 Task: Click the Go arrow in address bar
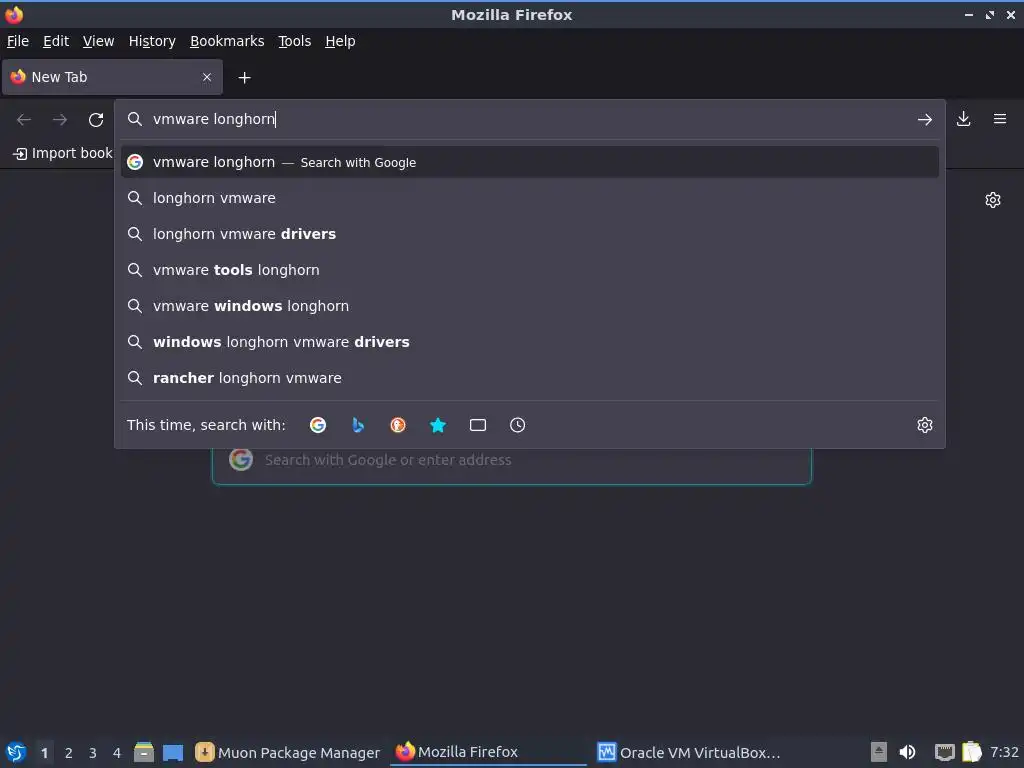pos(924,120)
